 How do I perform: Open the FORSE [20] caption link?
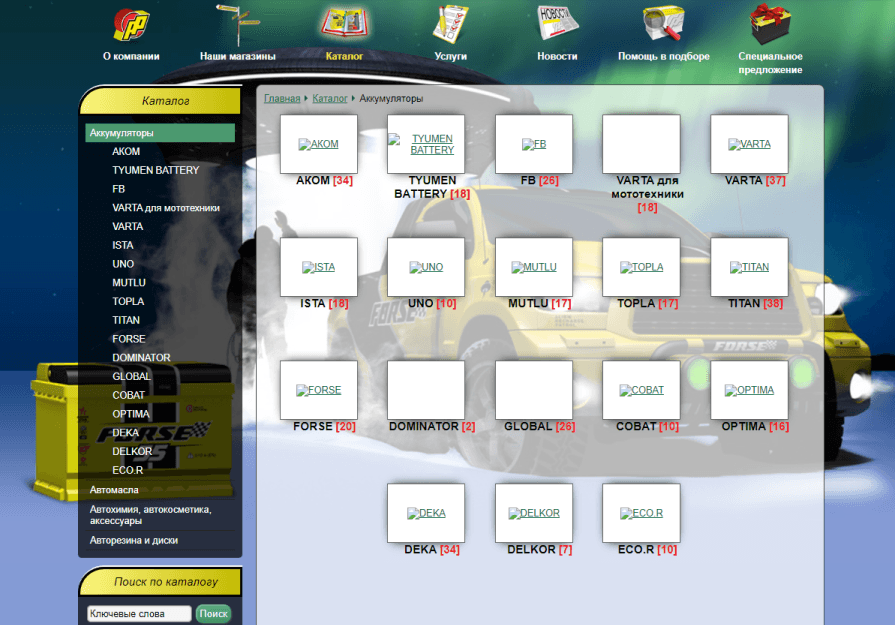[324, 426]
